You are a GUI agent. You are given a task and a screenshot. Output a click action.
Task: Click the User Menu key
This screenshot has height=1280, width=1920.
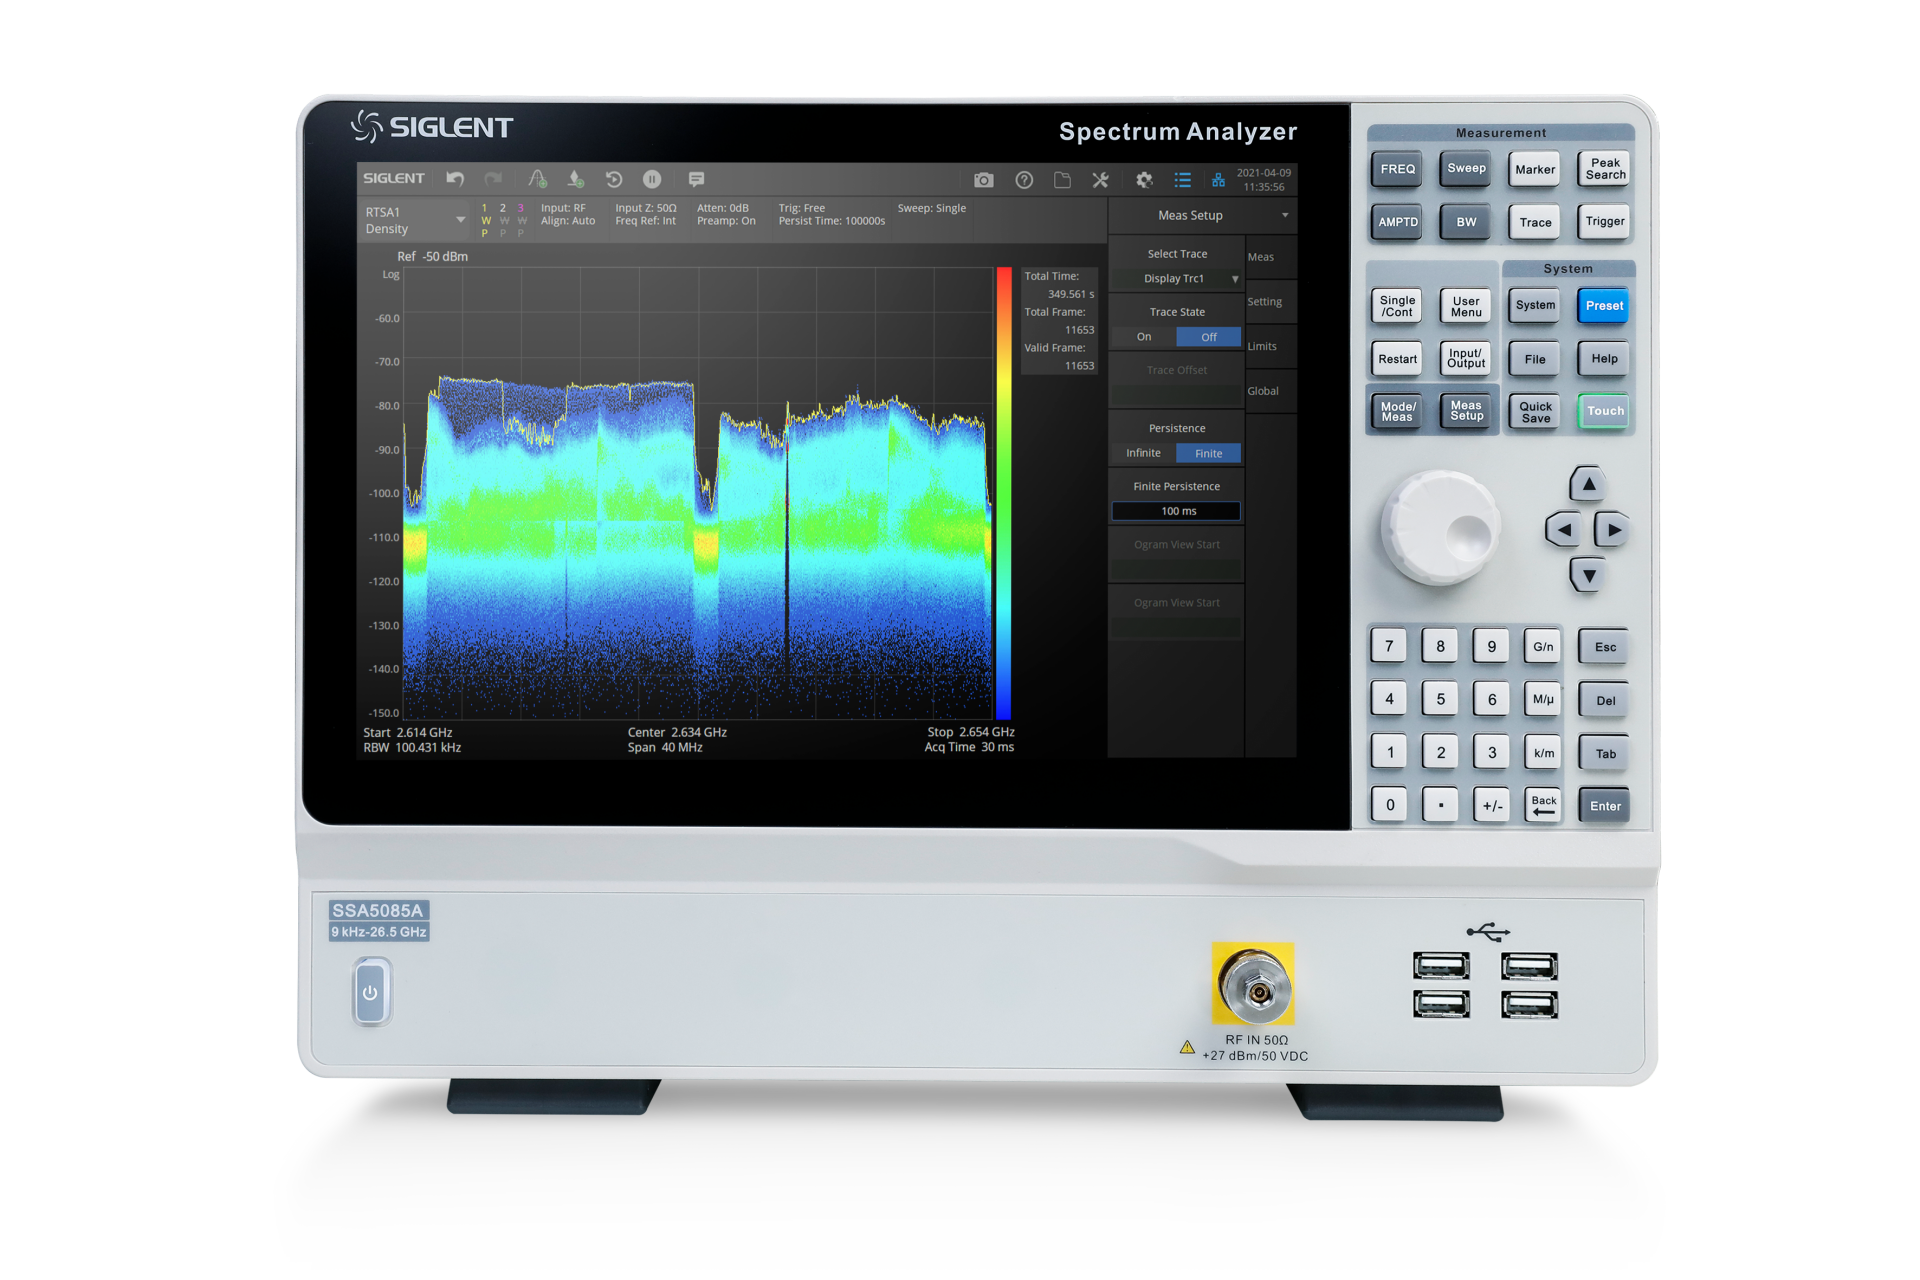[1466, 306]
